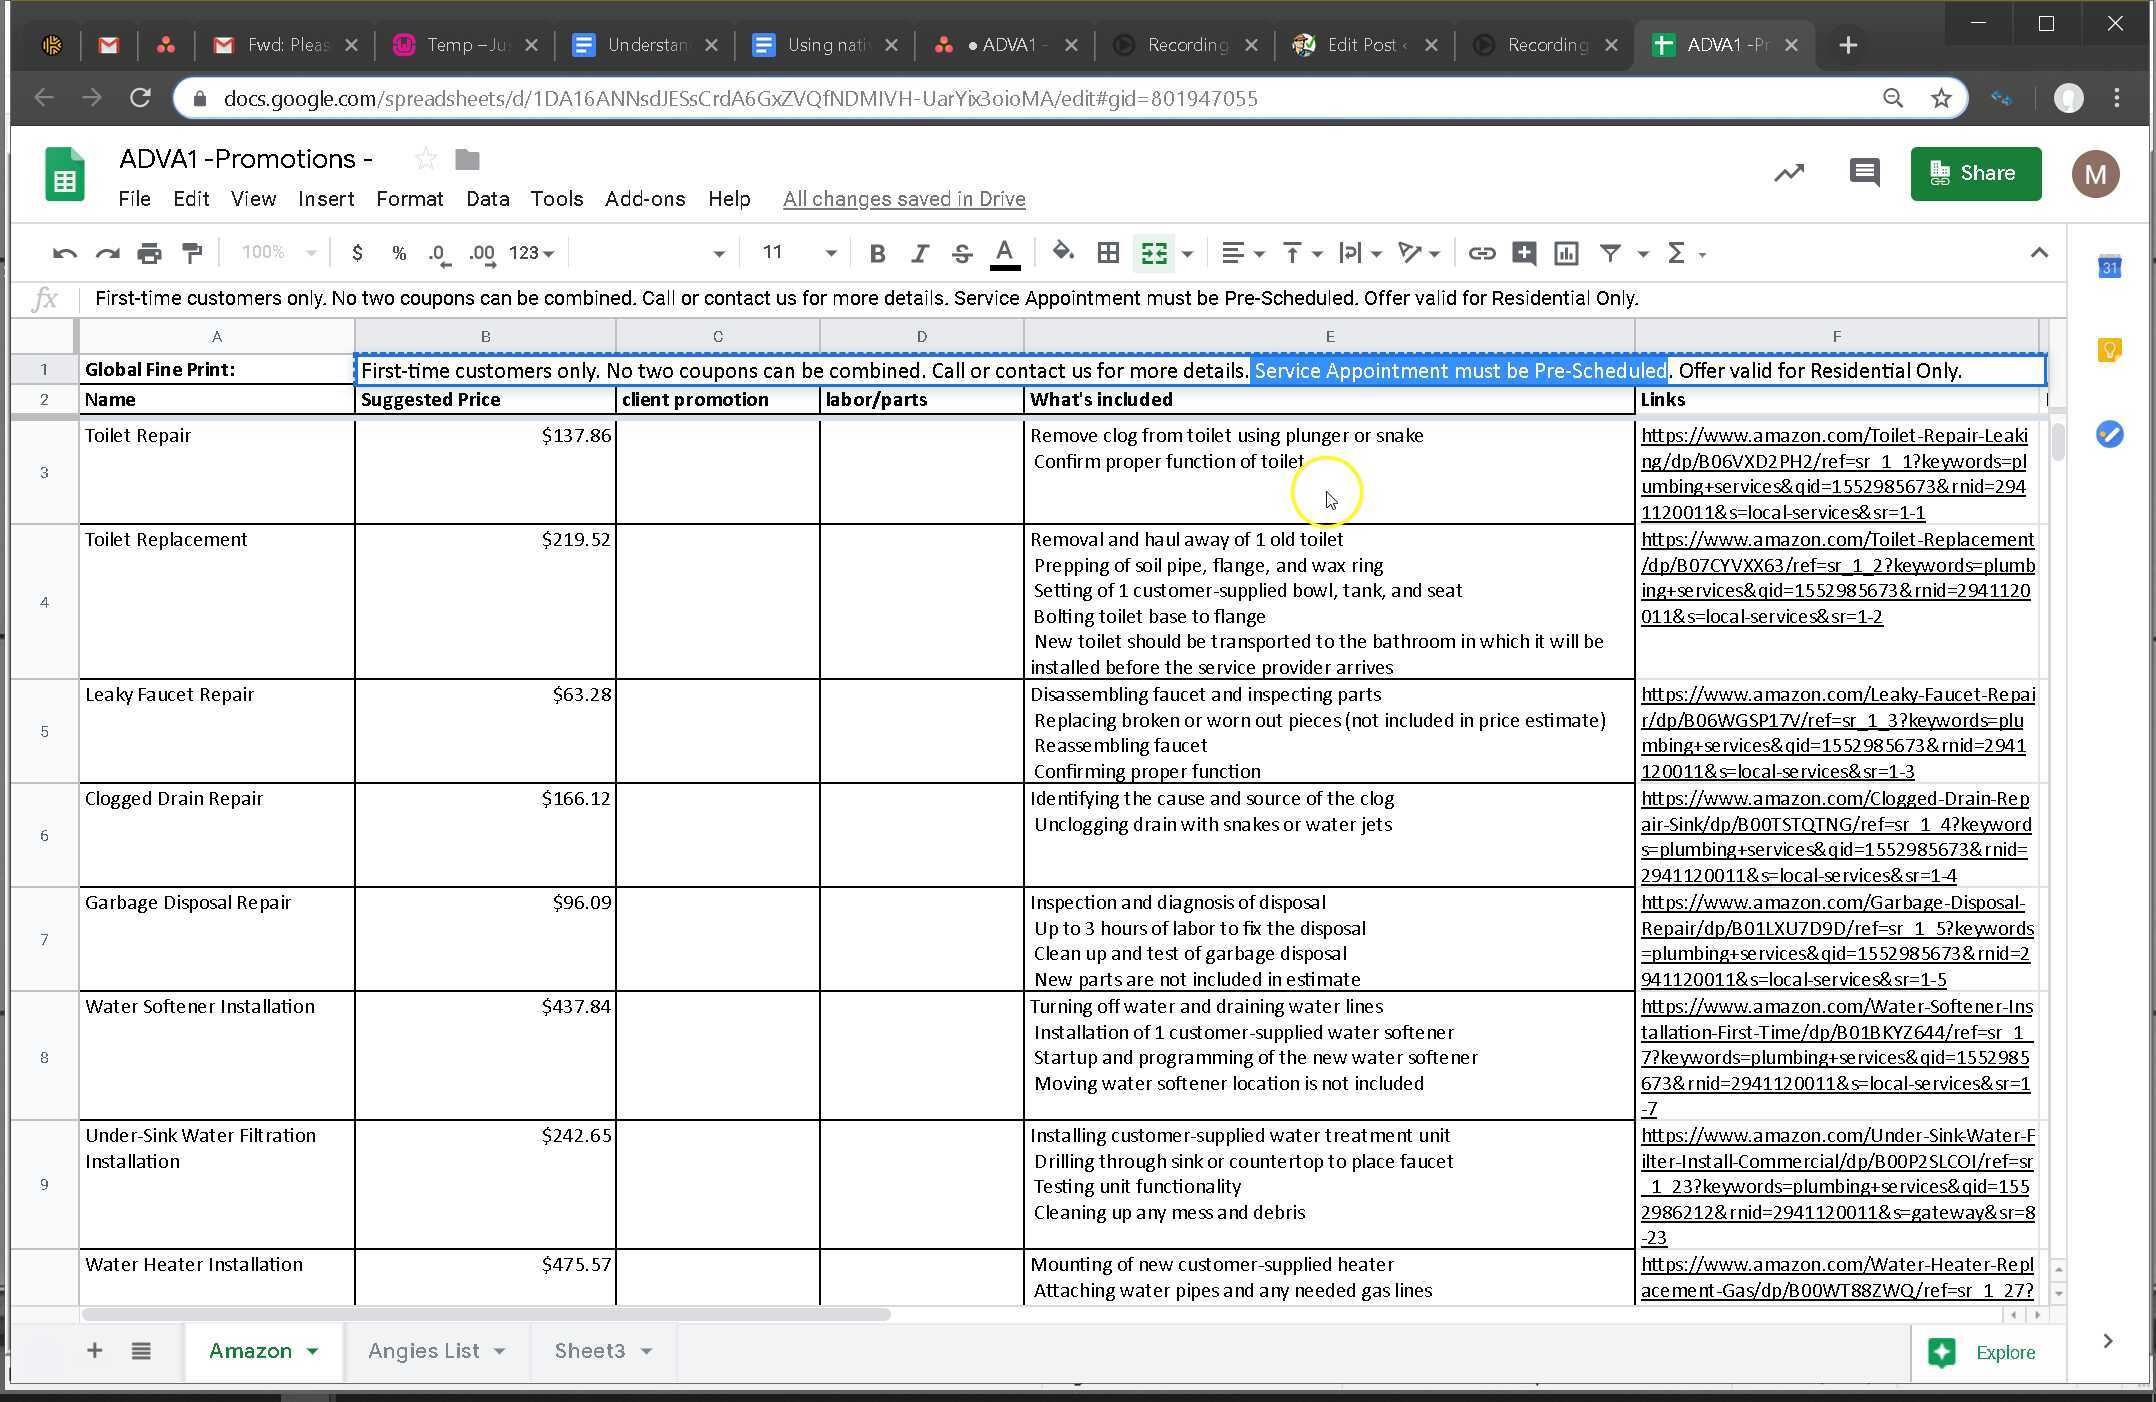Click the insert link icon
This screenshot has width=2156, height=1402.
[x=1481, y=253]
